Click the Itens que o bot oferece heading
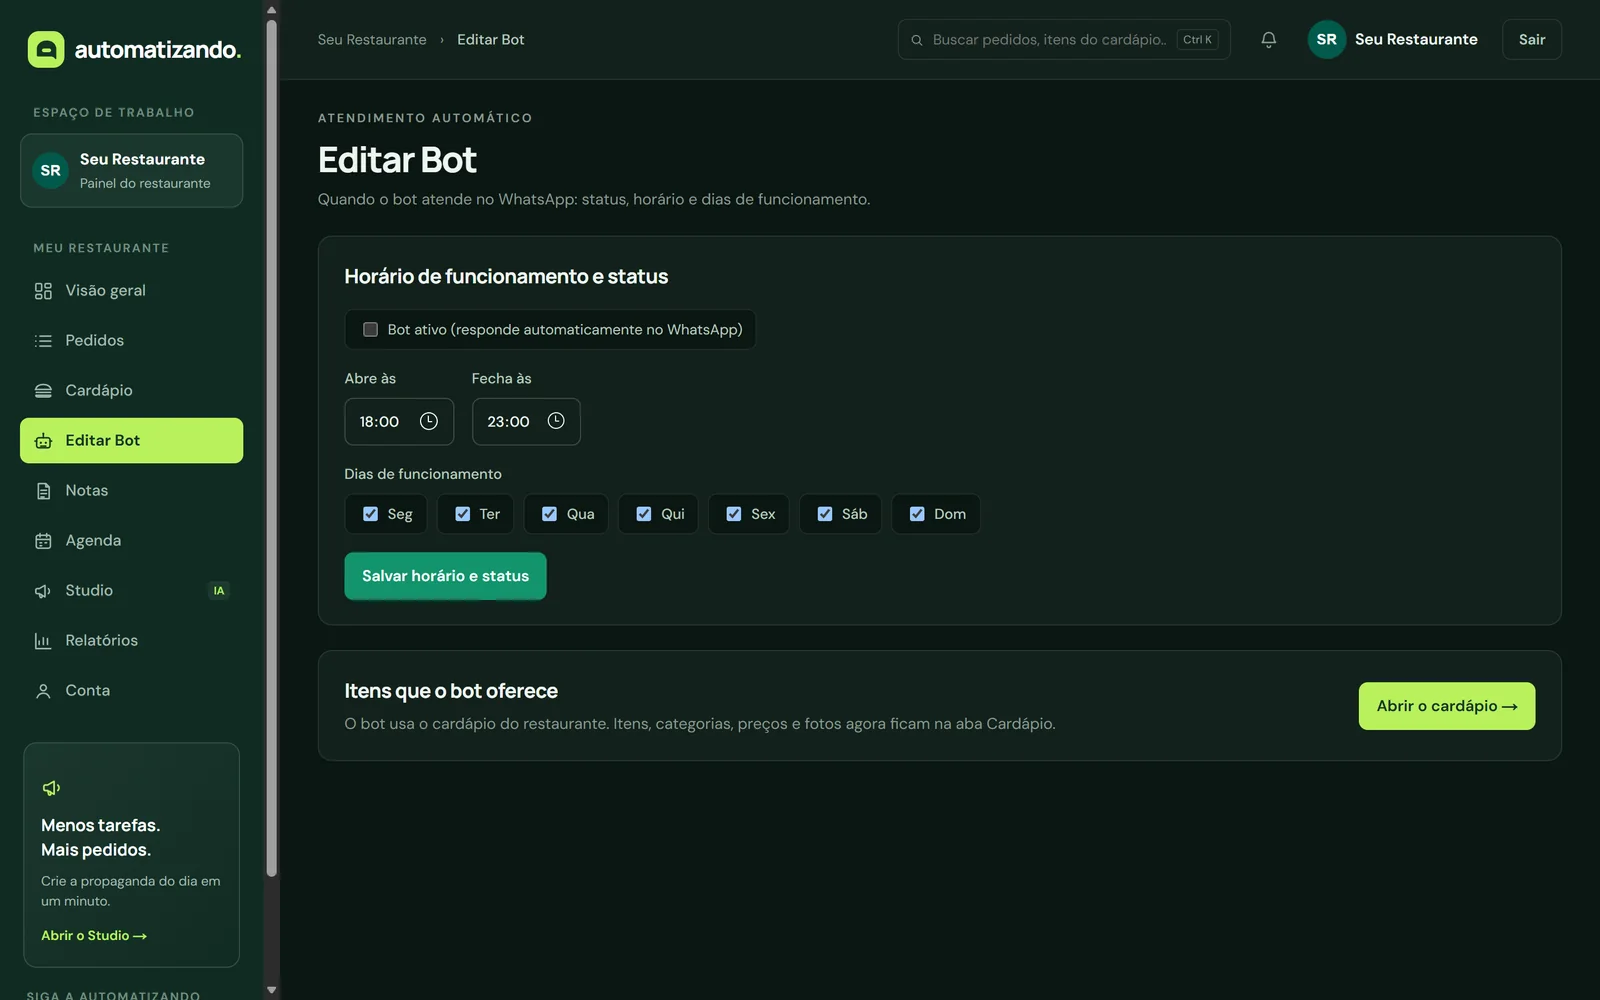Viewport: 1600px width, 1000px height. 451,691
